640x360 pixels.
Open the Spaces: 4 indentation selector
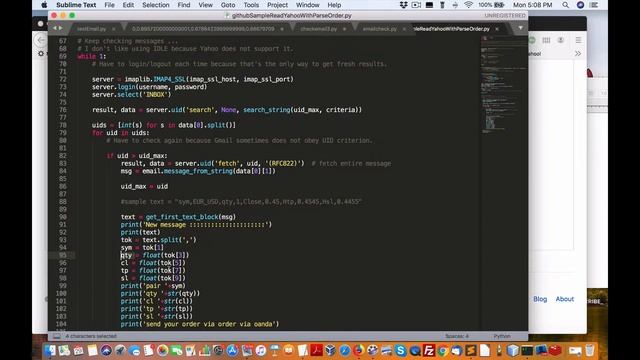point(457,336)
